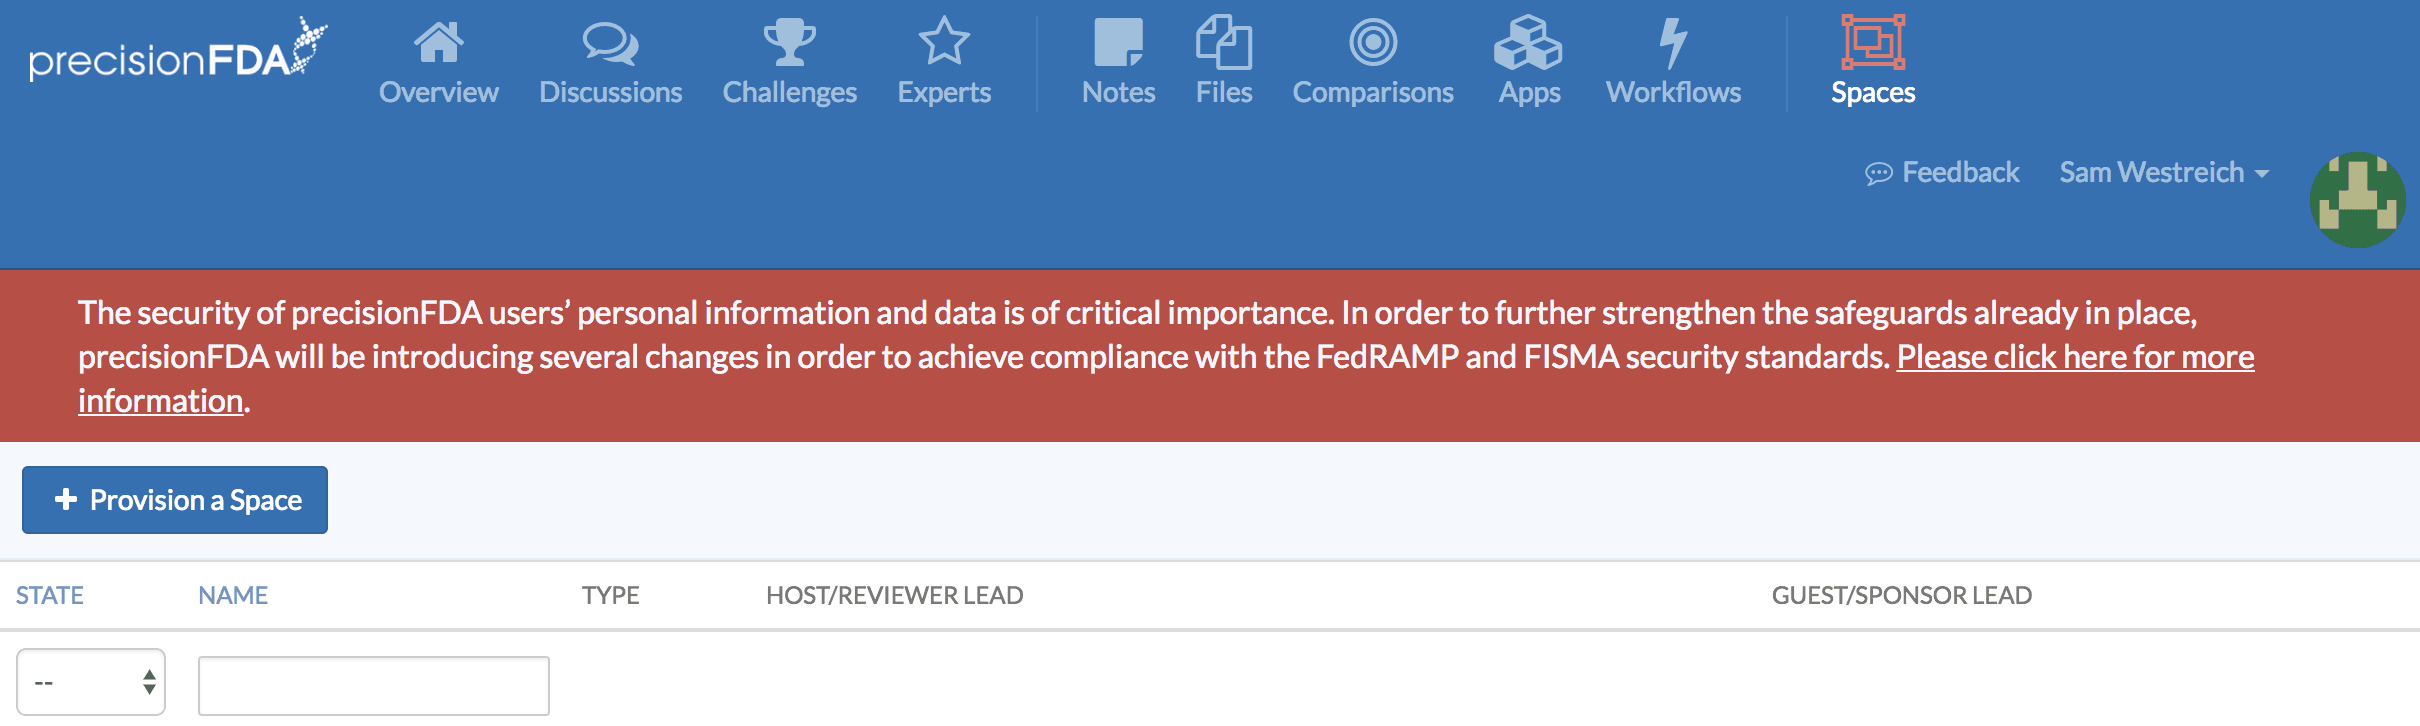The width and height of the screenshot is (2420, 726).
Task: Click the green user avatar image
Action: [2357, 200]
